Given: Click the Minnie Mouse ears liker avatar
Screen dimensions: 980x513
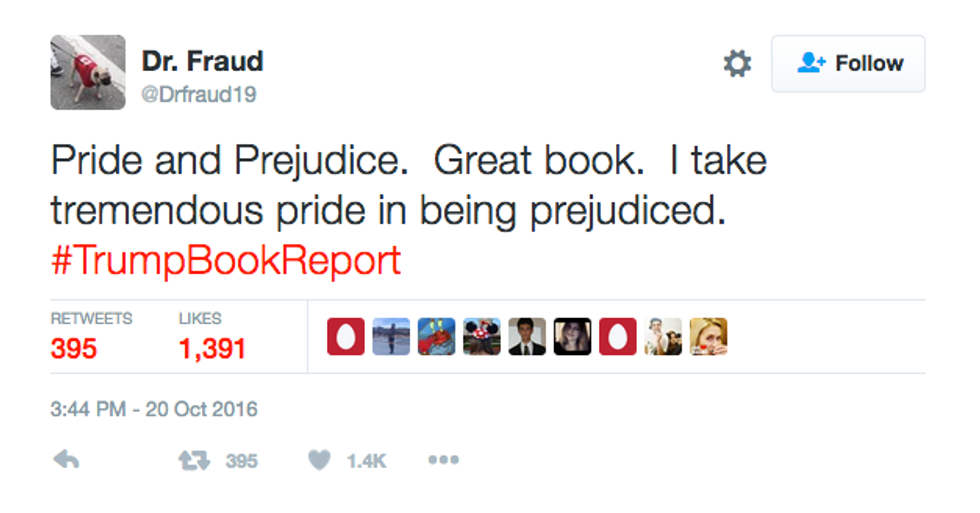Looking at the screenshot, I should (x=481, y=337).
